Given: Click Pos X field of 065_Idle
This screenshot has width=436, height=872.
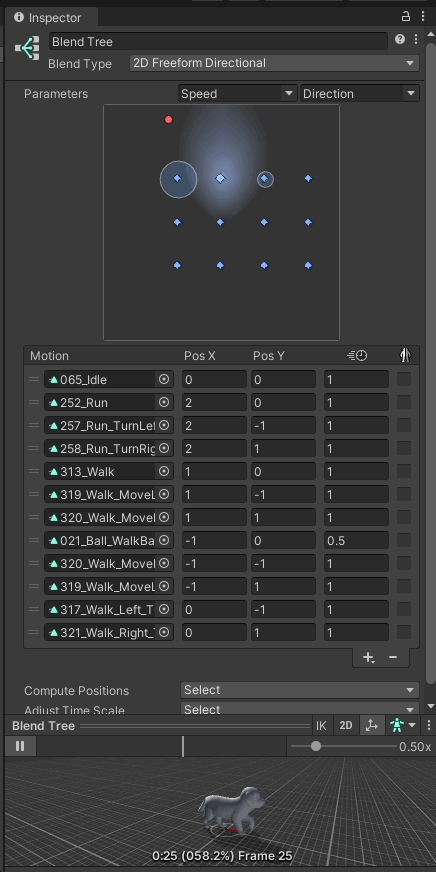Looking at the screenshot, I should tap(214, 379).
